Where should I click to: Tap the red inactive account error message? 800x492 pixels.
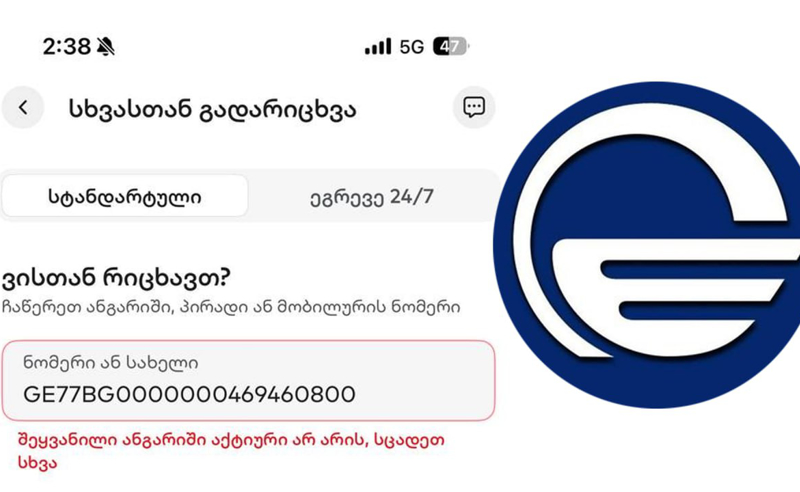pos(231,451)
